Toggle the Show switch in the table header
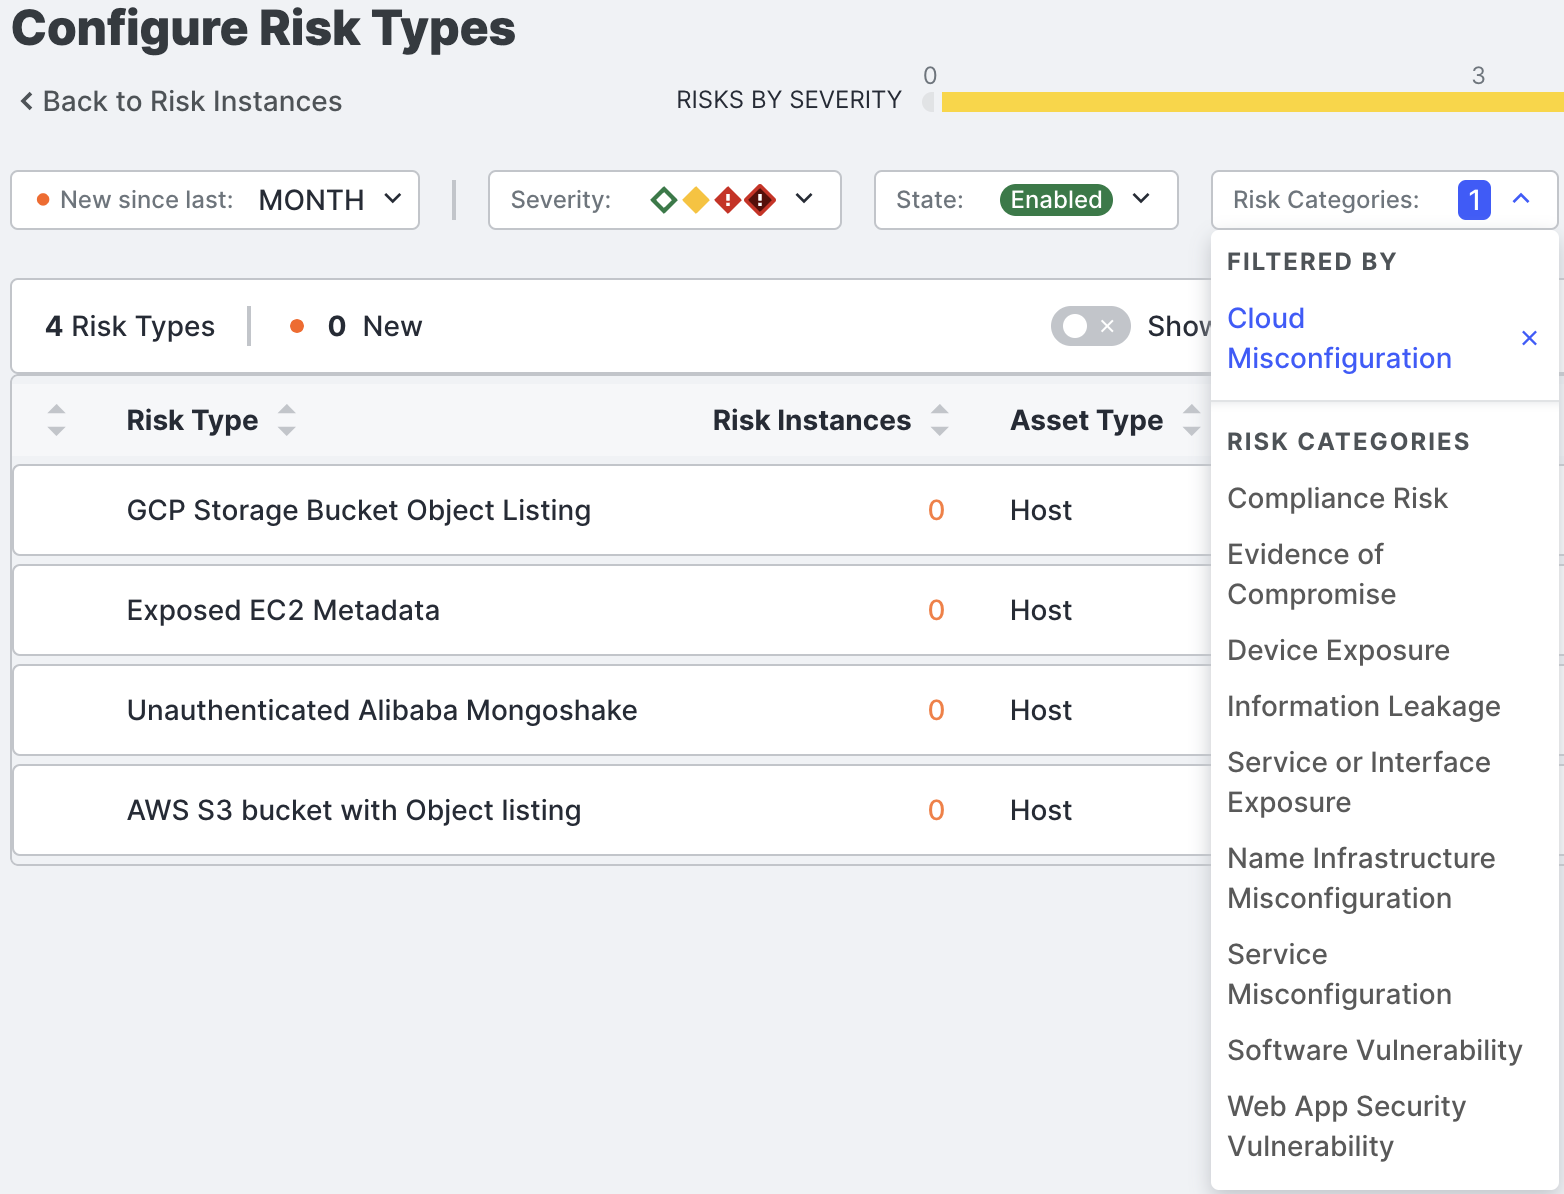The height and width of the screenshot is (1194, 1564). [x=1090, y=326]
